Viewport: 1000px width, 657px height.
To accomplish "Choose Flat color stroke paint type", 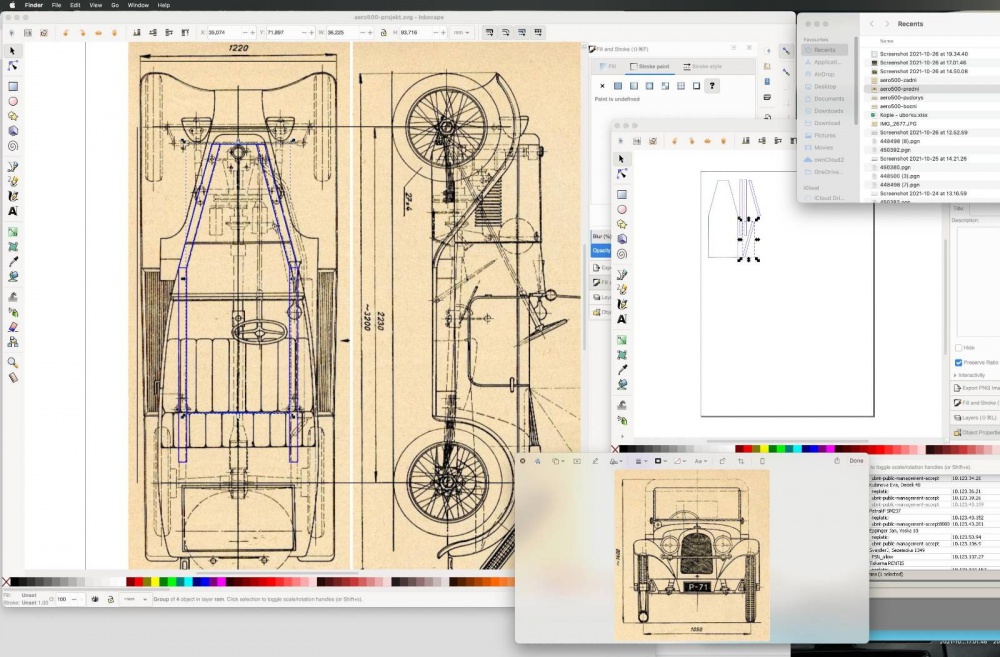I will [x=618, y=85].
